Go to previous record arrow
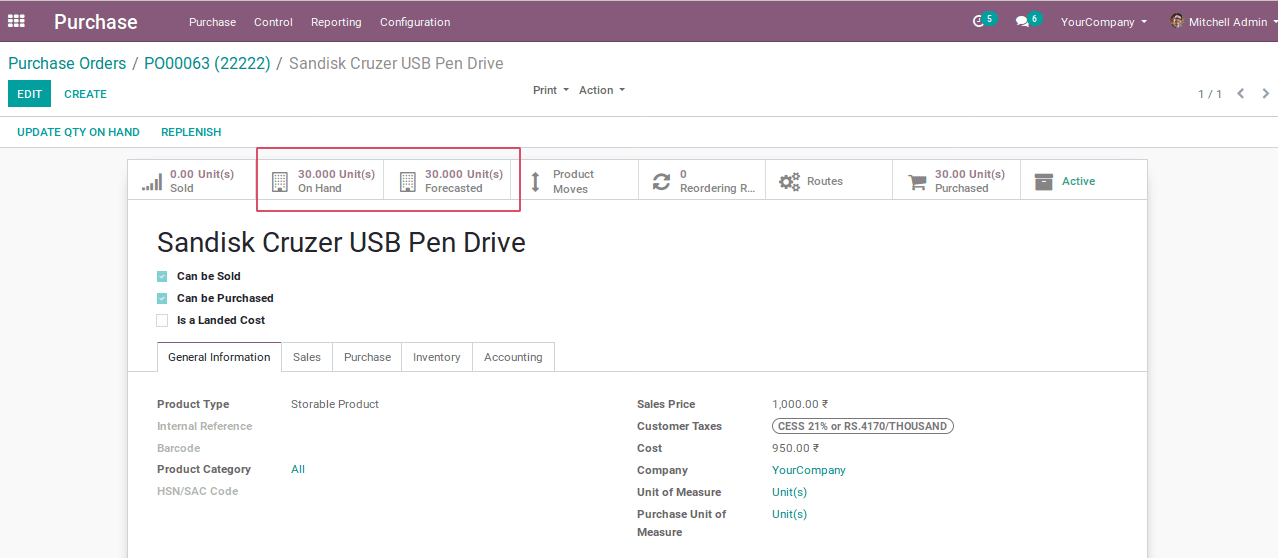This screenshot has height=558, width=1278. [x=1241, y=93]
